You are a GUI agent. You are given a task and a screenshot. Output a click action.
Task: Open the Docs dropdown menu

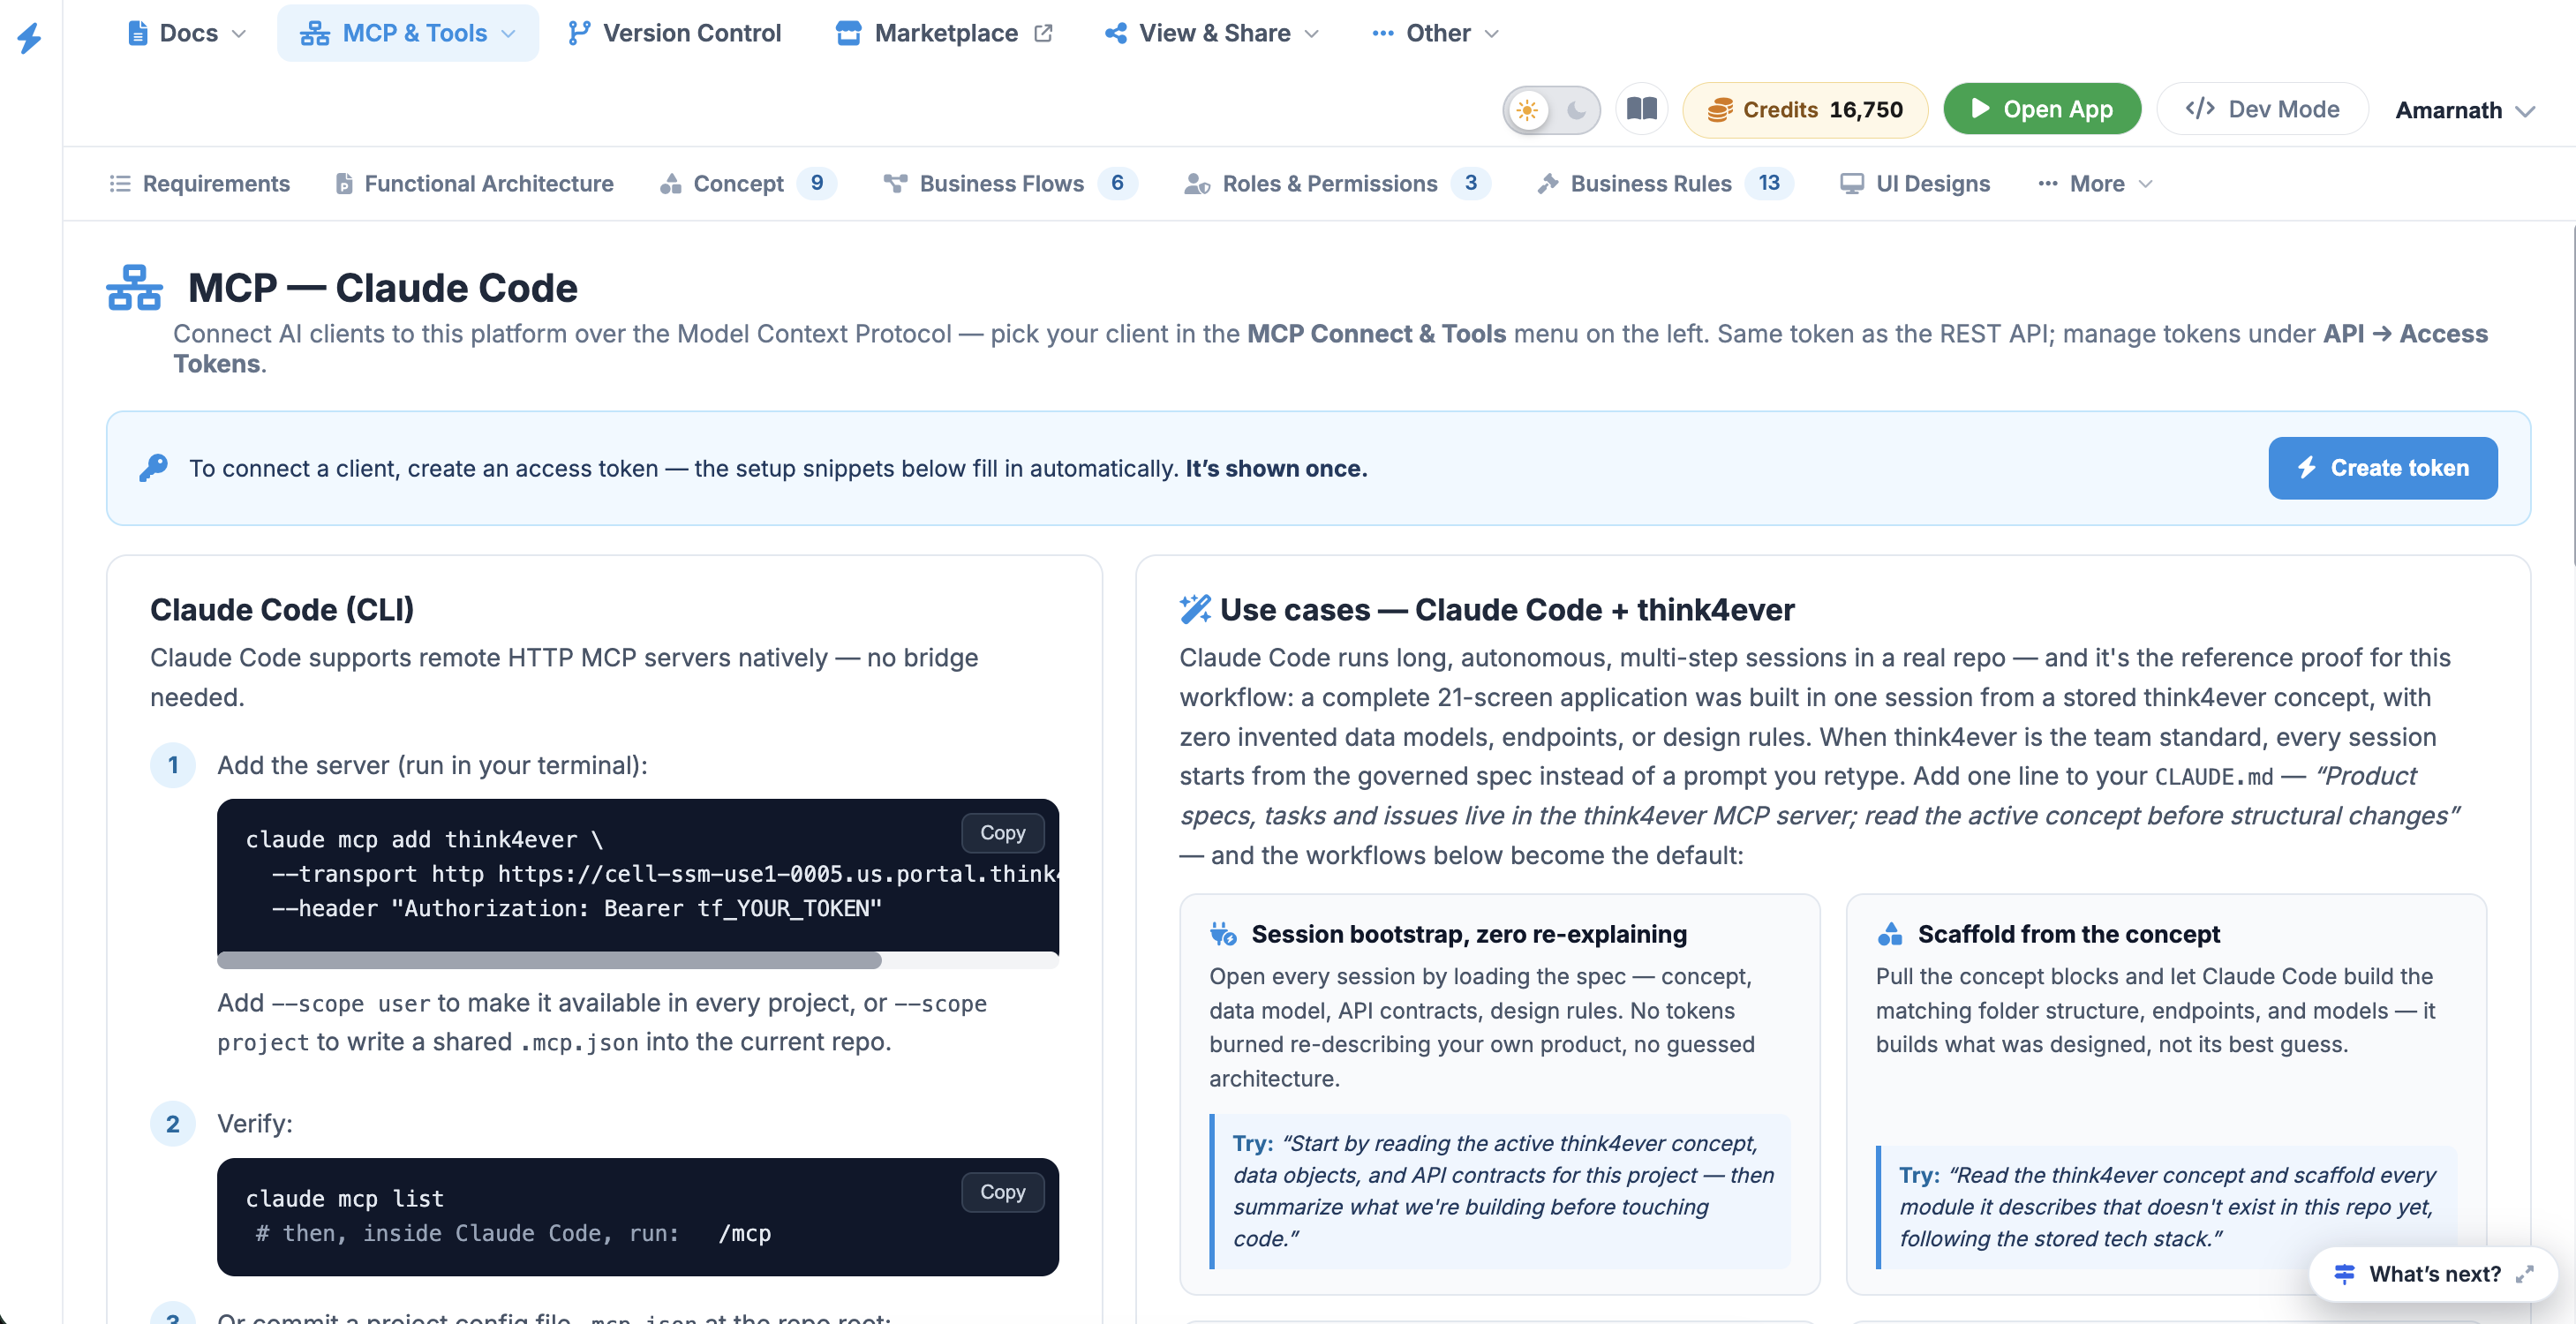[x=187, y=33]
